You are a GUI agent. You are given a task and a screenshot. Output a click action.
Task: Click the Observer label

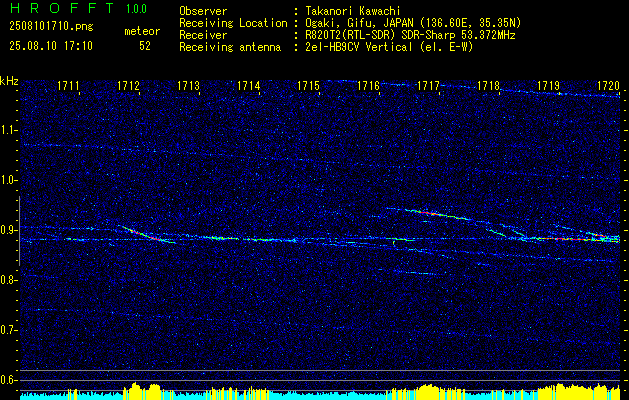click(x=203, y=11)
